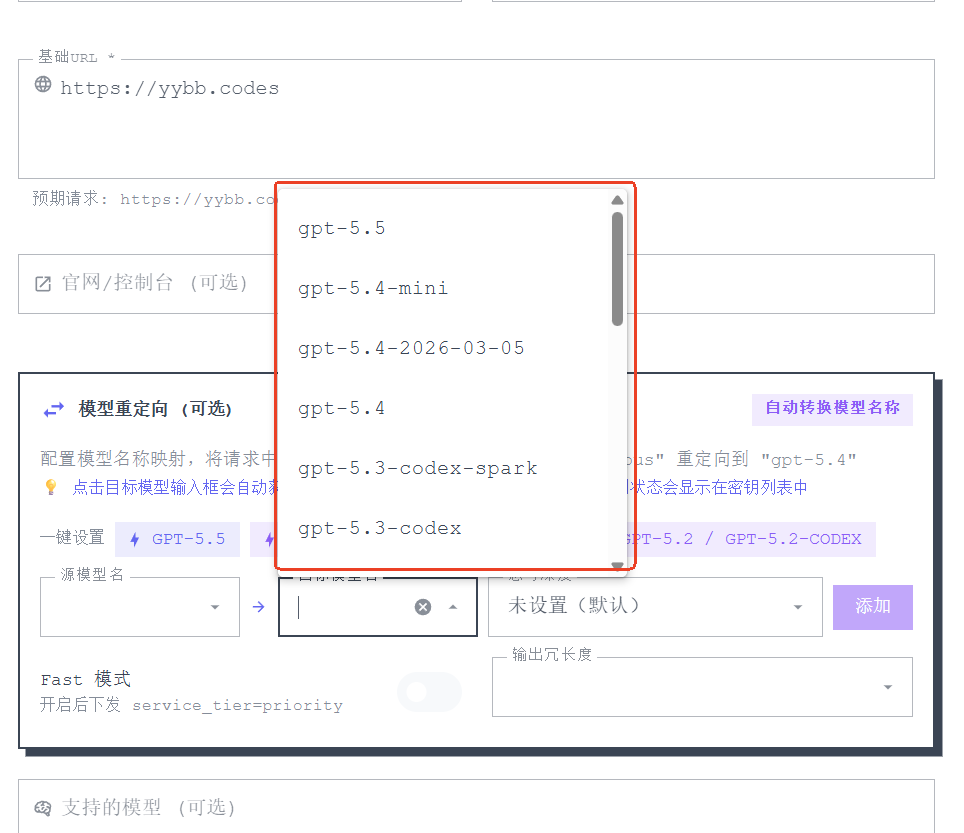Click the arrow between source and target model

click(x=259, y=607)
